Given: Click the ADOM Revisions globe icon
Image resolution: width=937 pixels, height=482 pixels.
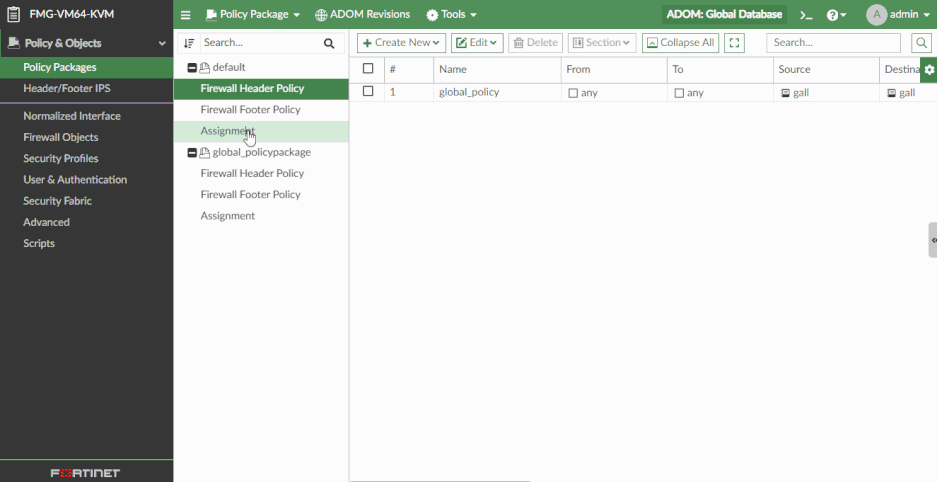Looking at the screenshot, I should click(x=321, y=15).
